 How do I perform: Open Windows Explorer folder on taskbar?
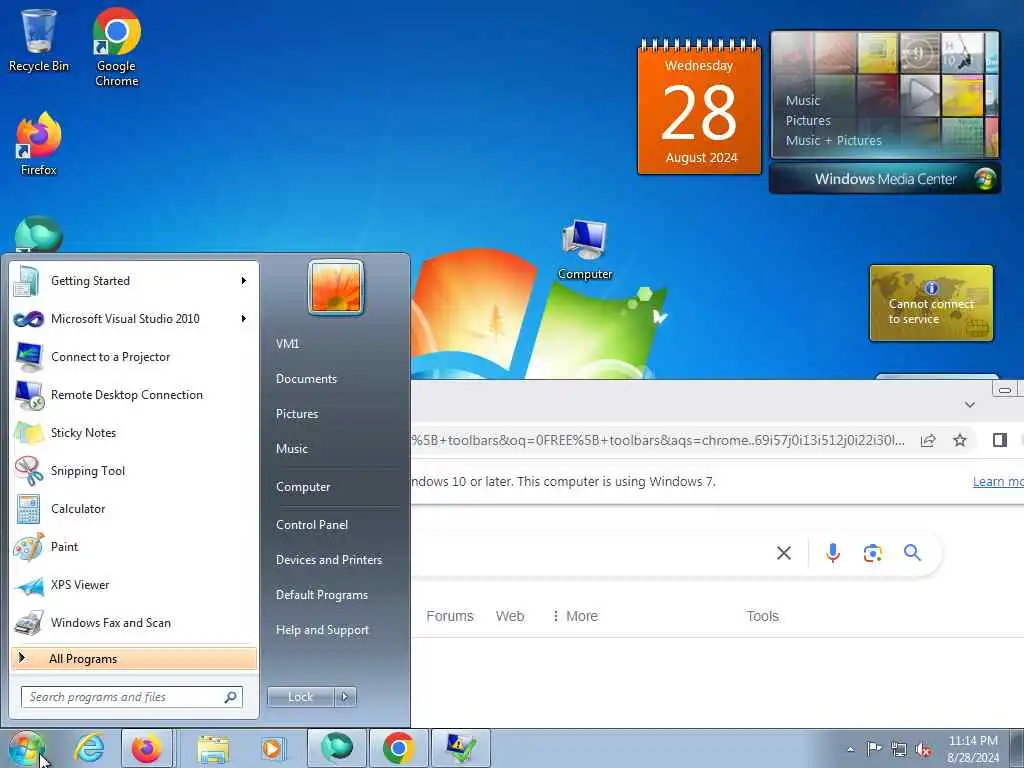click(x=214, y=749)
